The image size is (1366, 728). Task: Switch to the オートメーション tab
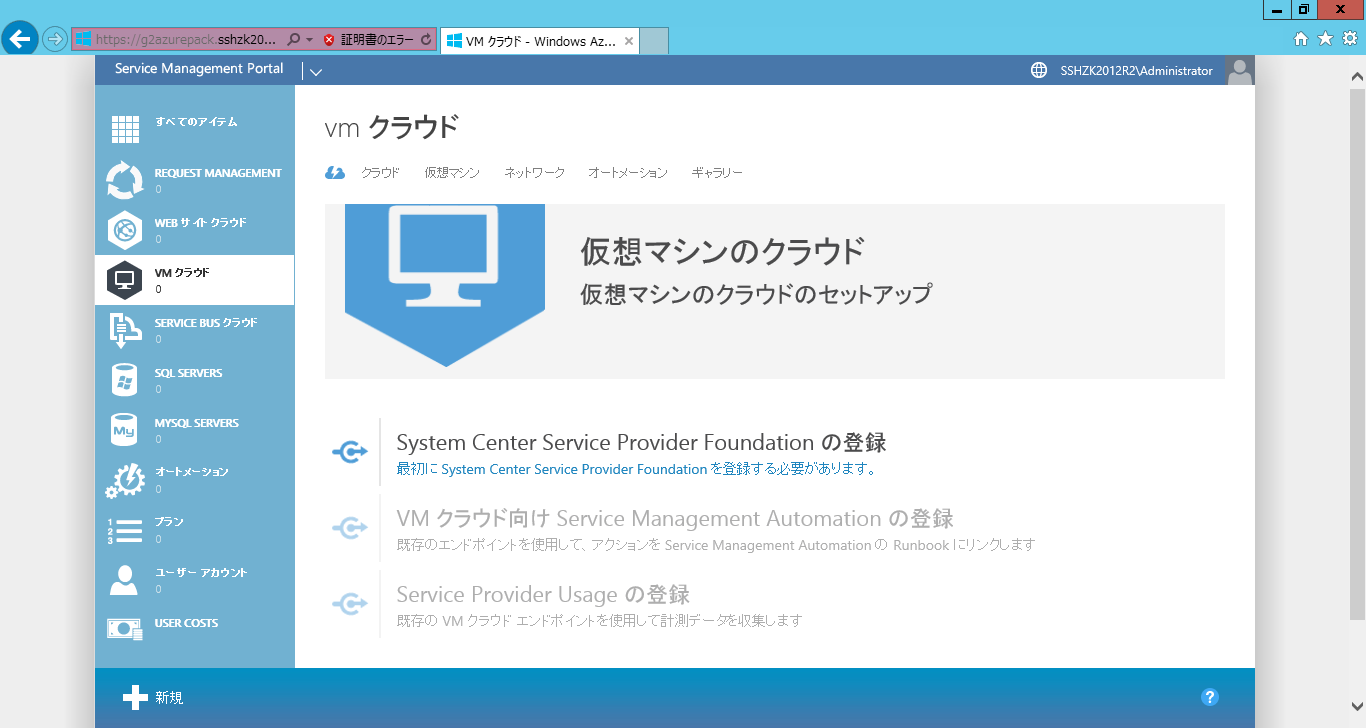tap(628, 173)
